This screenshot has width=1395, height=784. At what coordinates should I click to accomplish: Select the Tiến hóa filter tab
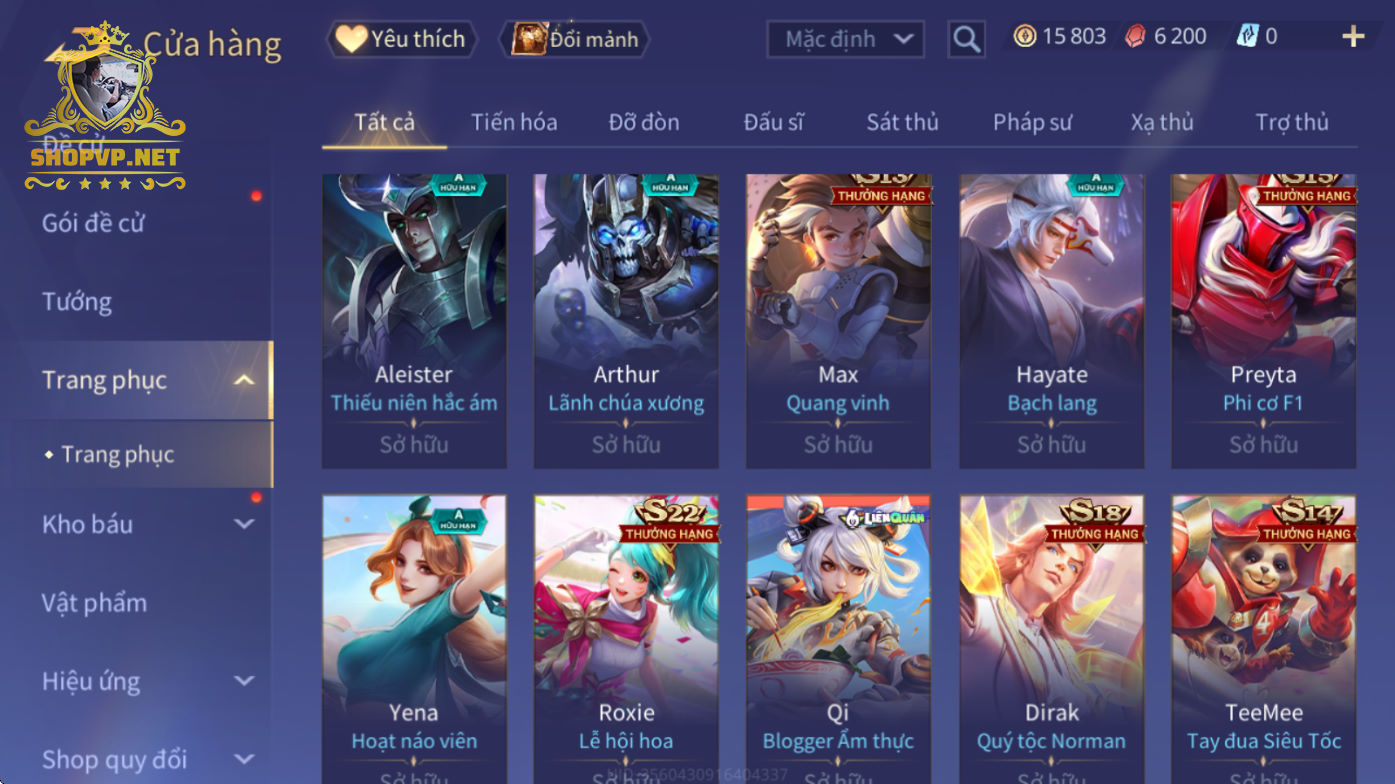point(514,122)
